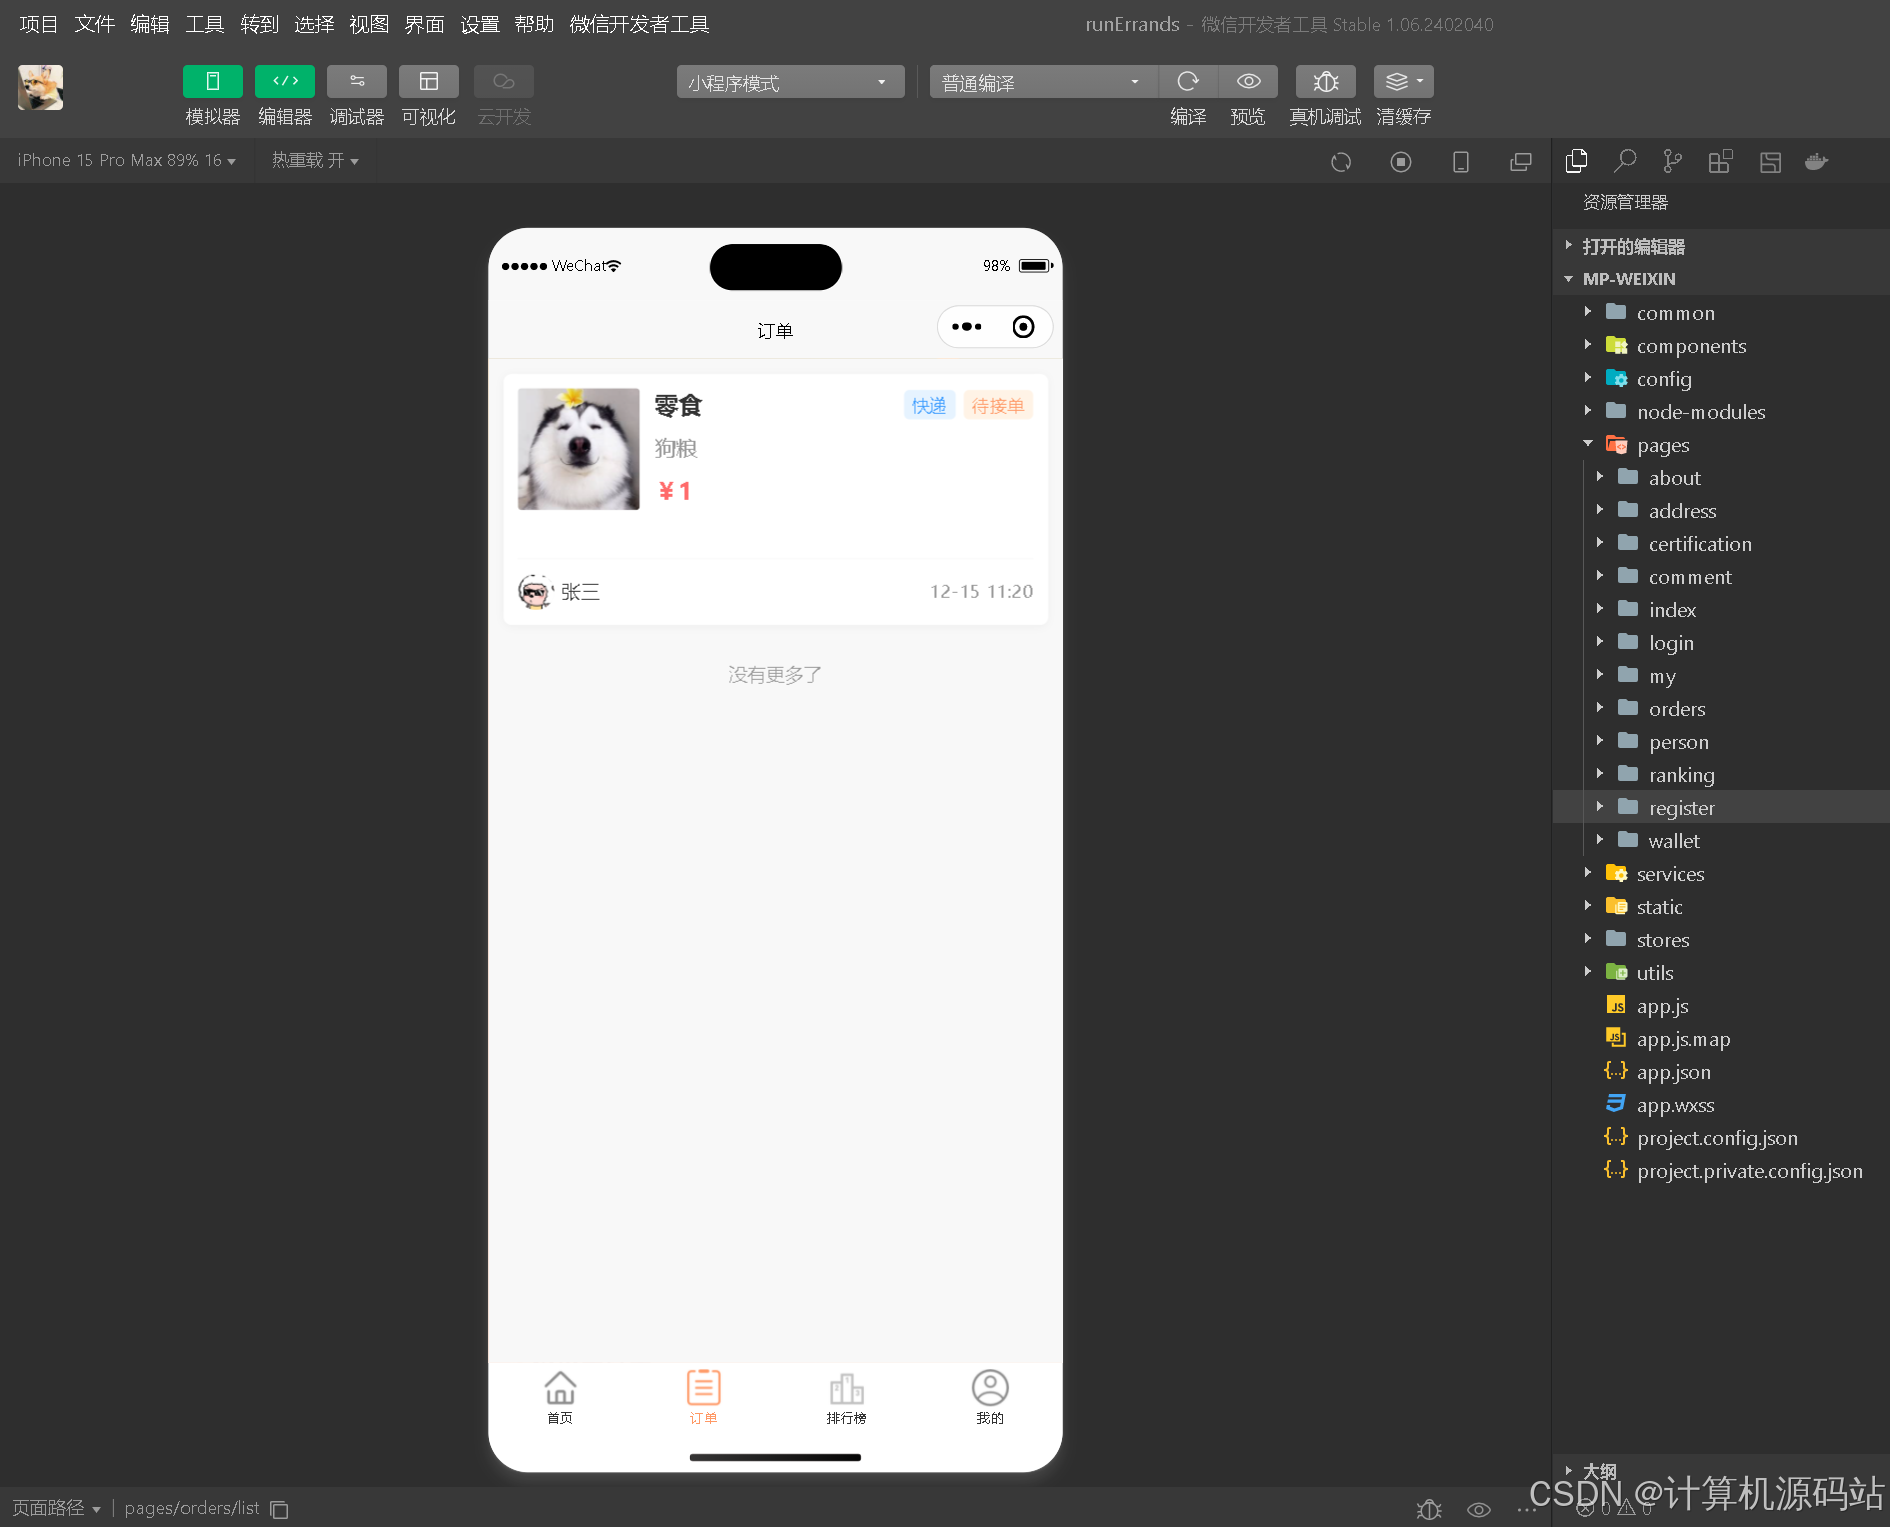This screenshot has height=1527, width=1890.
Task: Click the 编译 (compile) icon
Action: click(1188, 82)
